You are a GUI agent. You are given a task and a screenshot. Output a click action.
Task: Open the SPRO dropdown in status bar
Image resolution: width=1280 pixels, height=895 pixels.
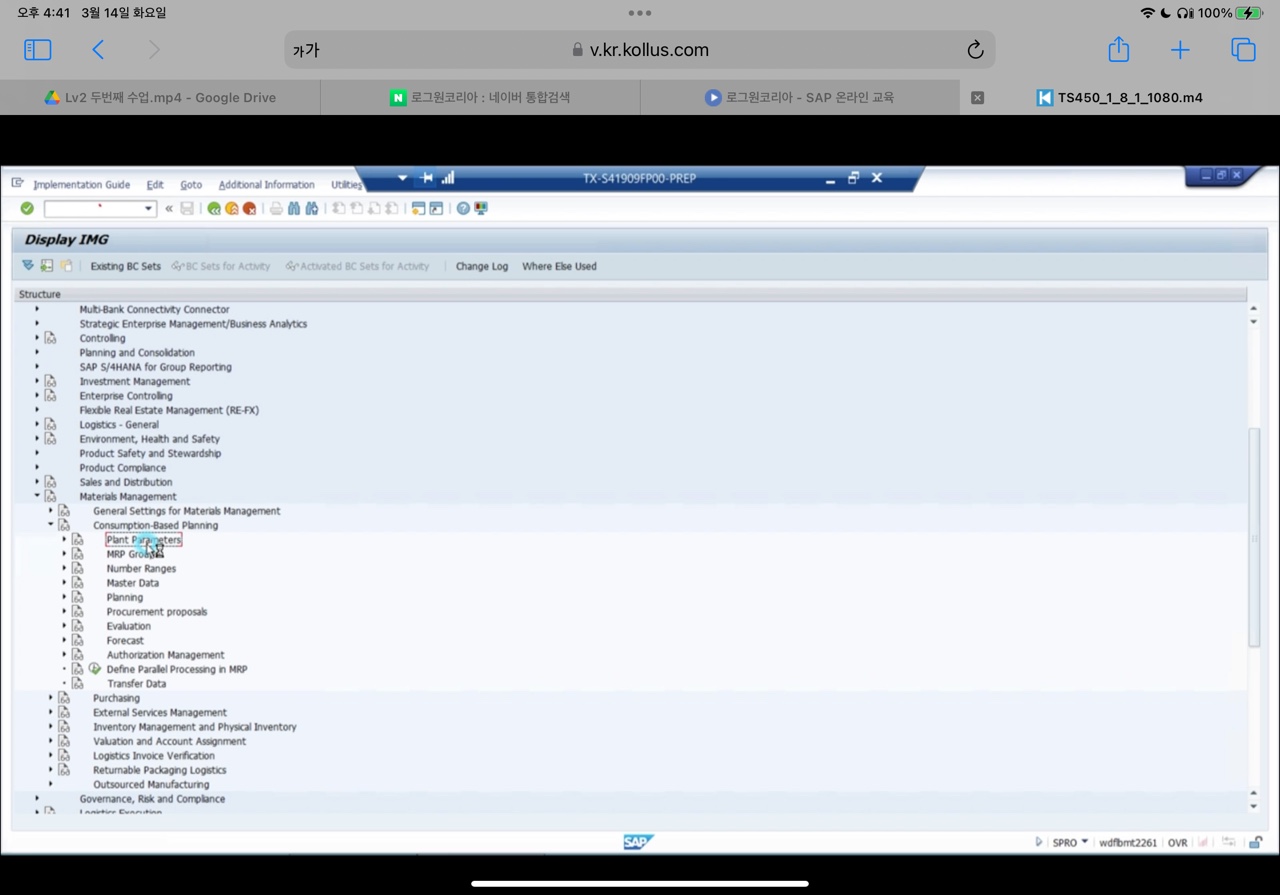click(1084, 842)
